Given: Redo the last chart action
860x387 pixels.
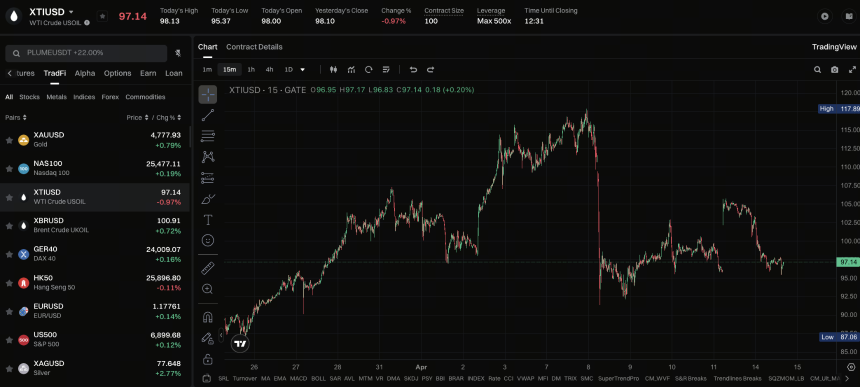Looking at the screenshot, I should [x=431, y=70].
